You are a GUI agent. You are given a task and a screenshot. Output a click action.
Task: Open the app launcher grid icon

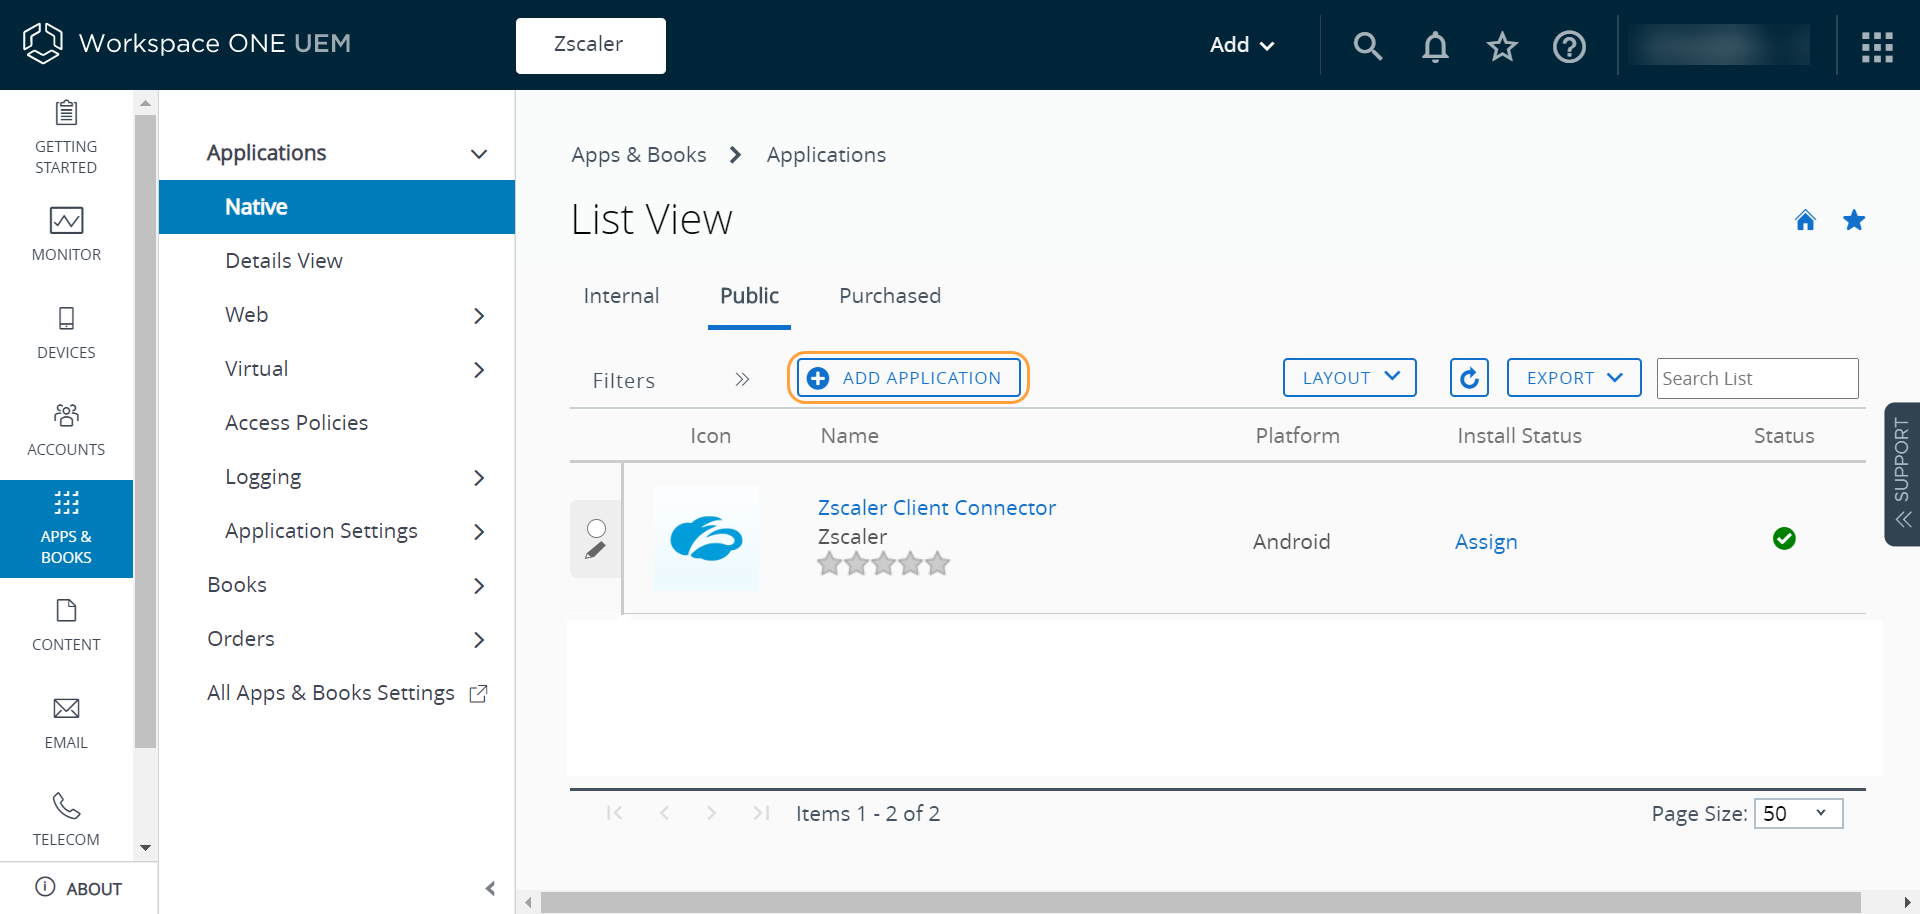click(x=1877, y=46)
